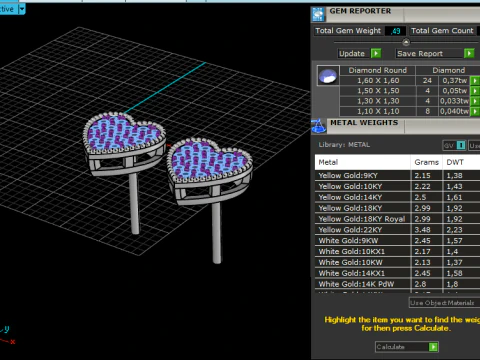Viewport: 480px width, 360px height.
Task: Click the Use Object Materials button
Action: (x=444, y=303)
